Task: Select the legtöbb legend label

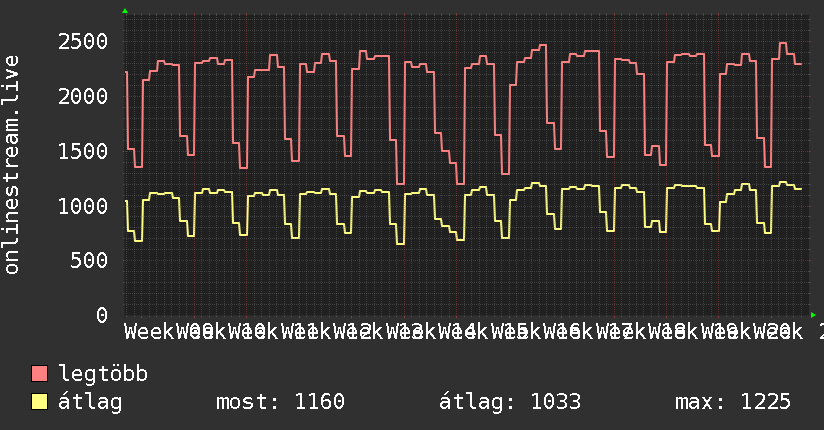Action: (x=103, y=374)
